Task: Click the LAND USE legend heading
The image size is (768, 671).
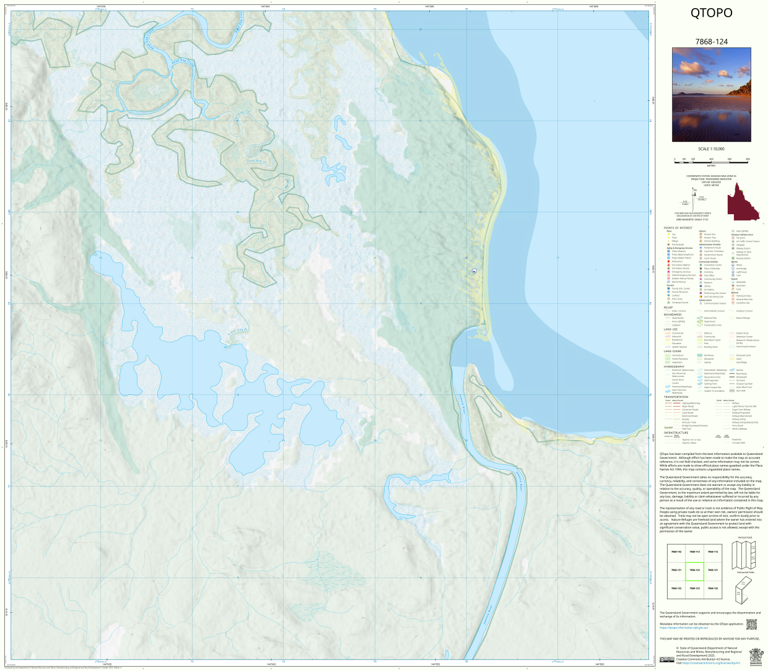Action: (671, 330)
